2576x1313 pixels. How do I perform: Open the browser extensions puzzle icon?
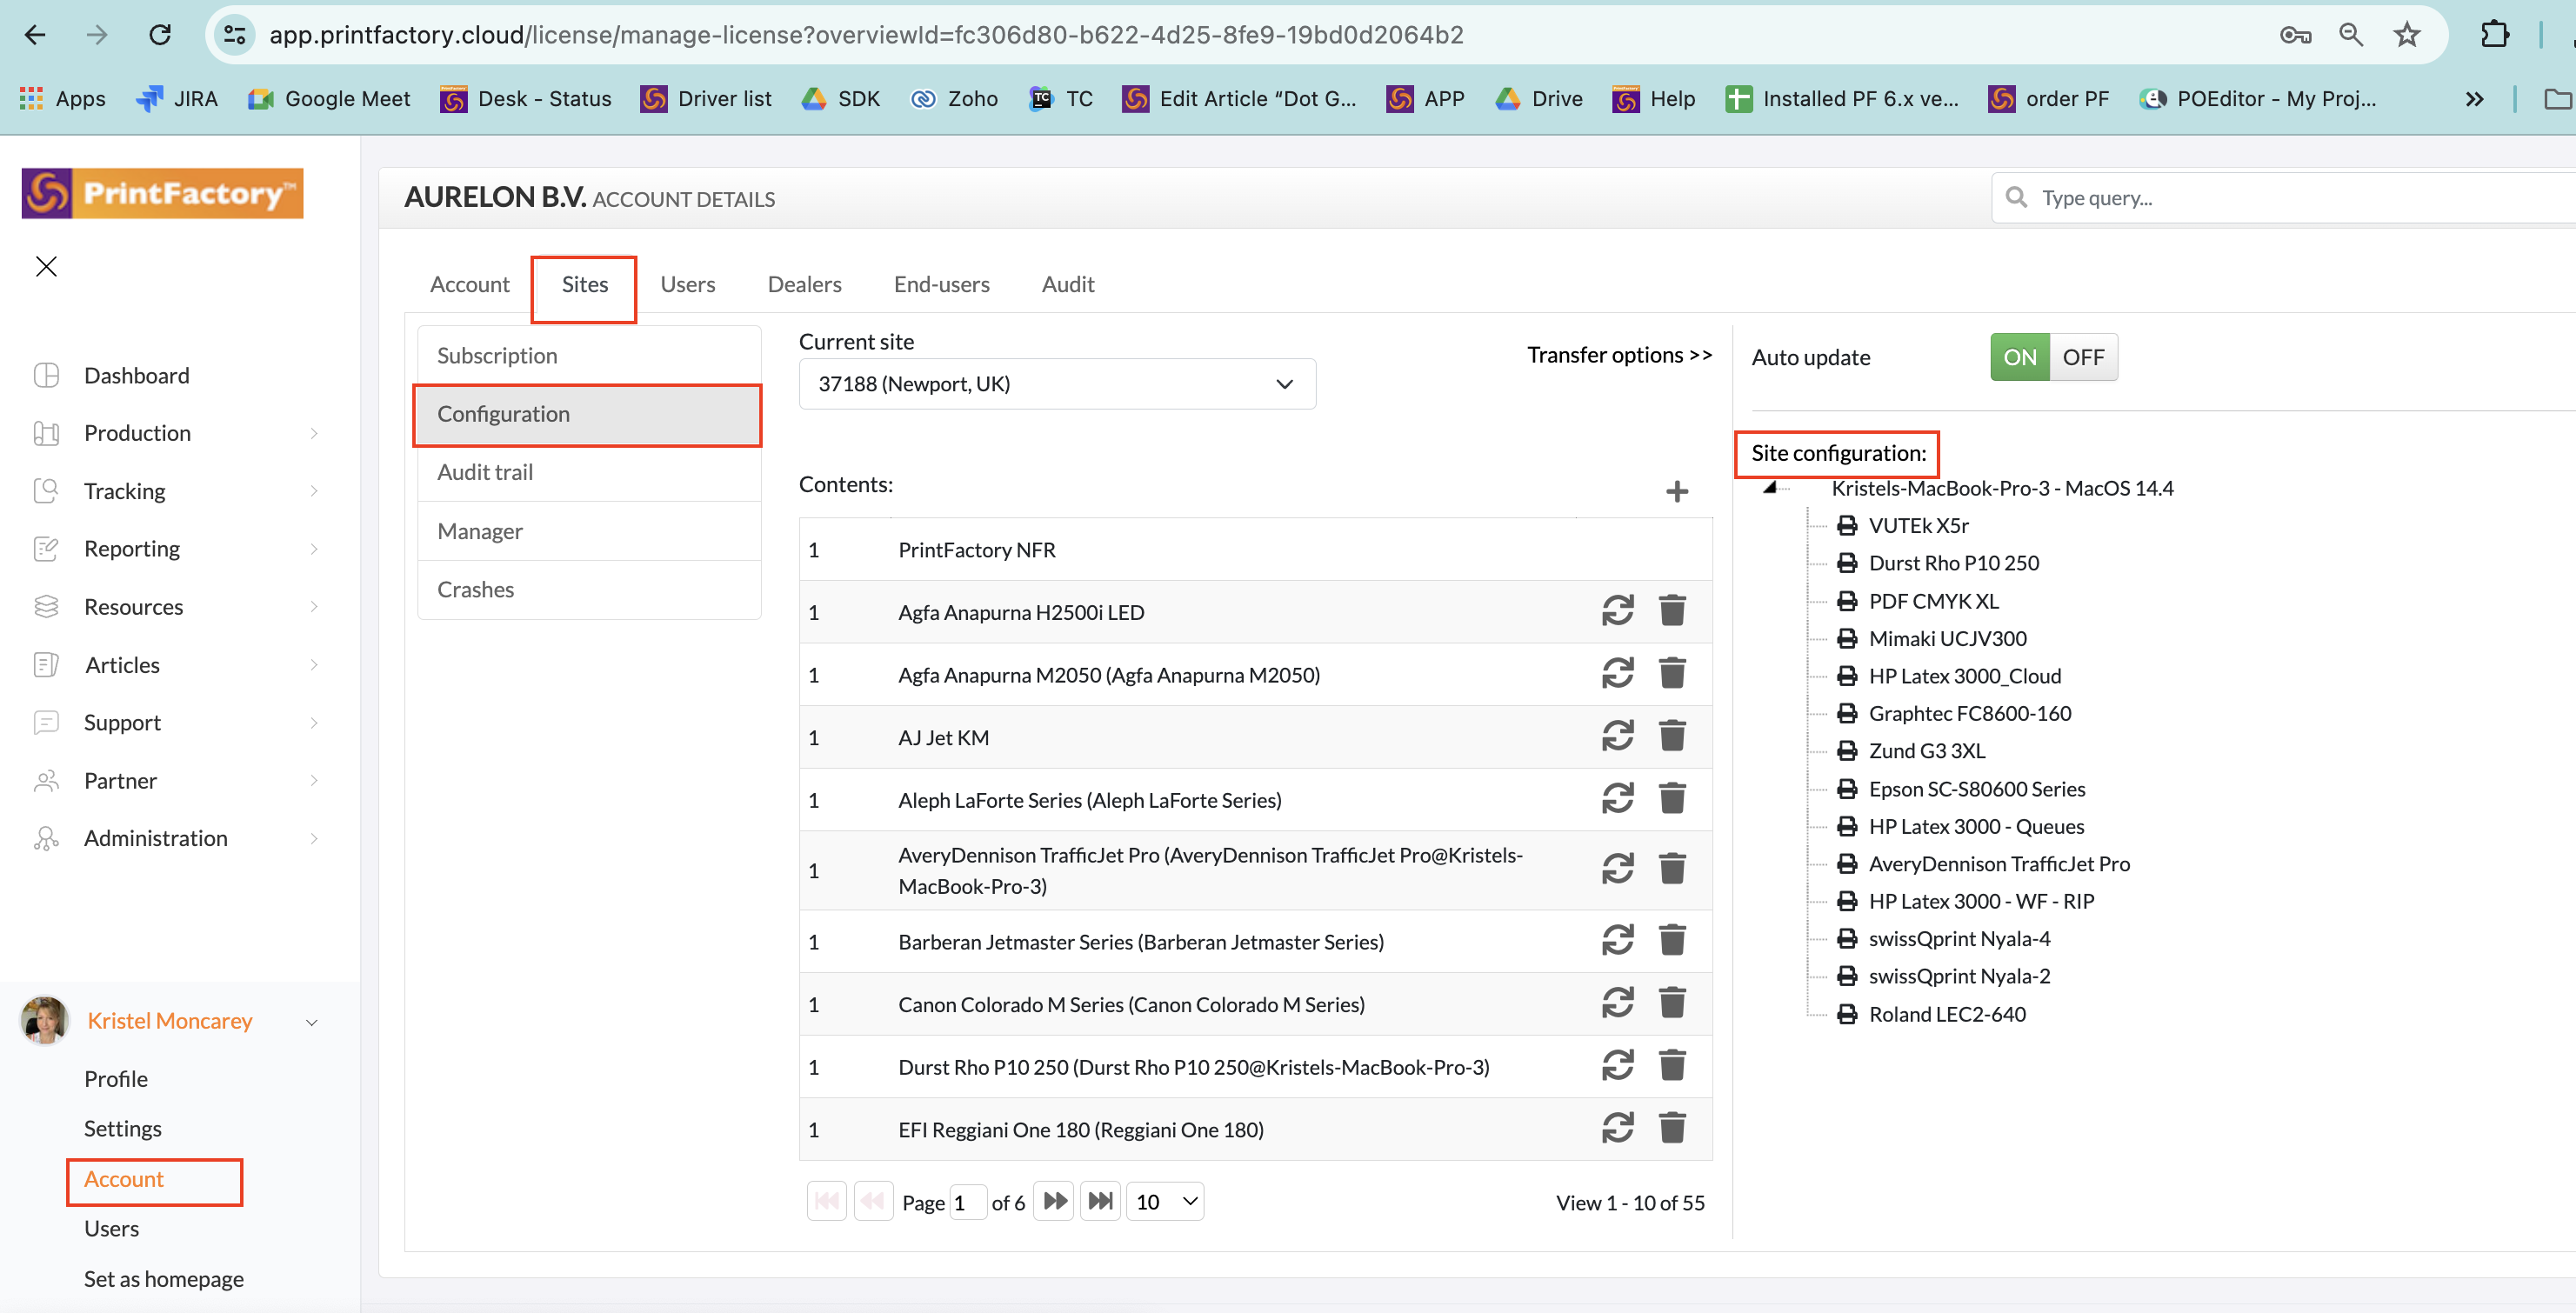(x=2494, y=35)
